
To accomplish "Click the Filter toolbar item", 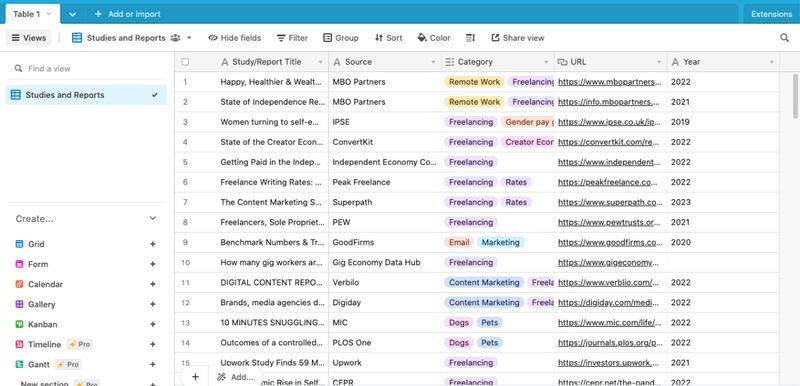I will (x=292, y=38).
